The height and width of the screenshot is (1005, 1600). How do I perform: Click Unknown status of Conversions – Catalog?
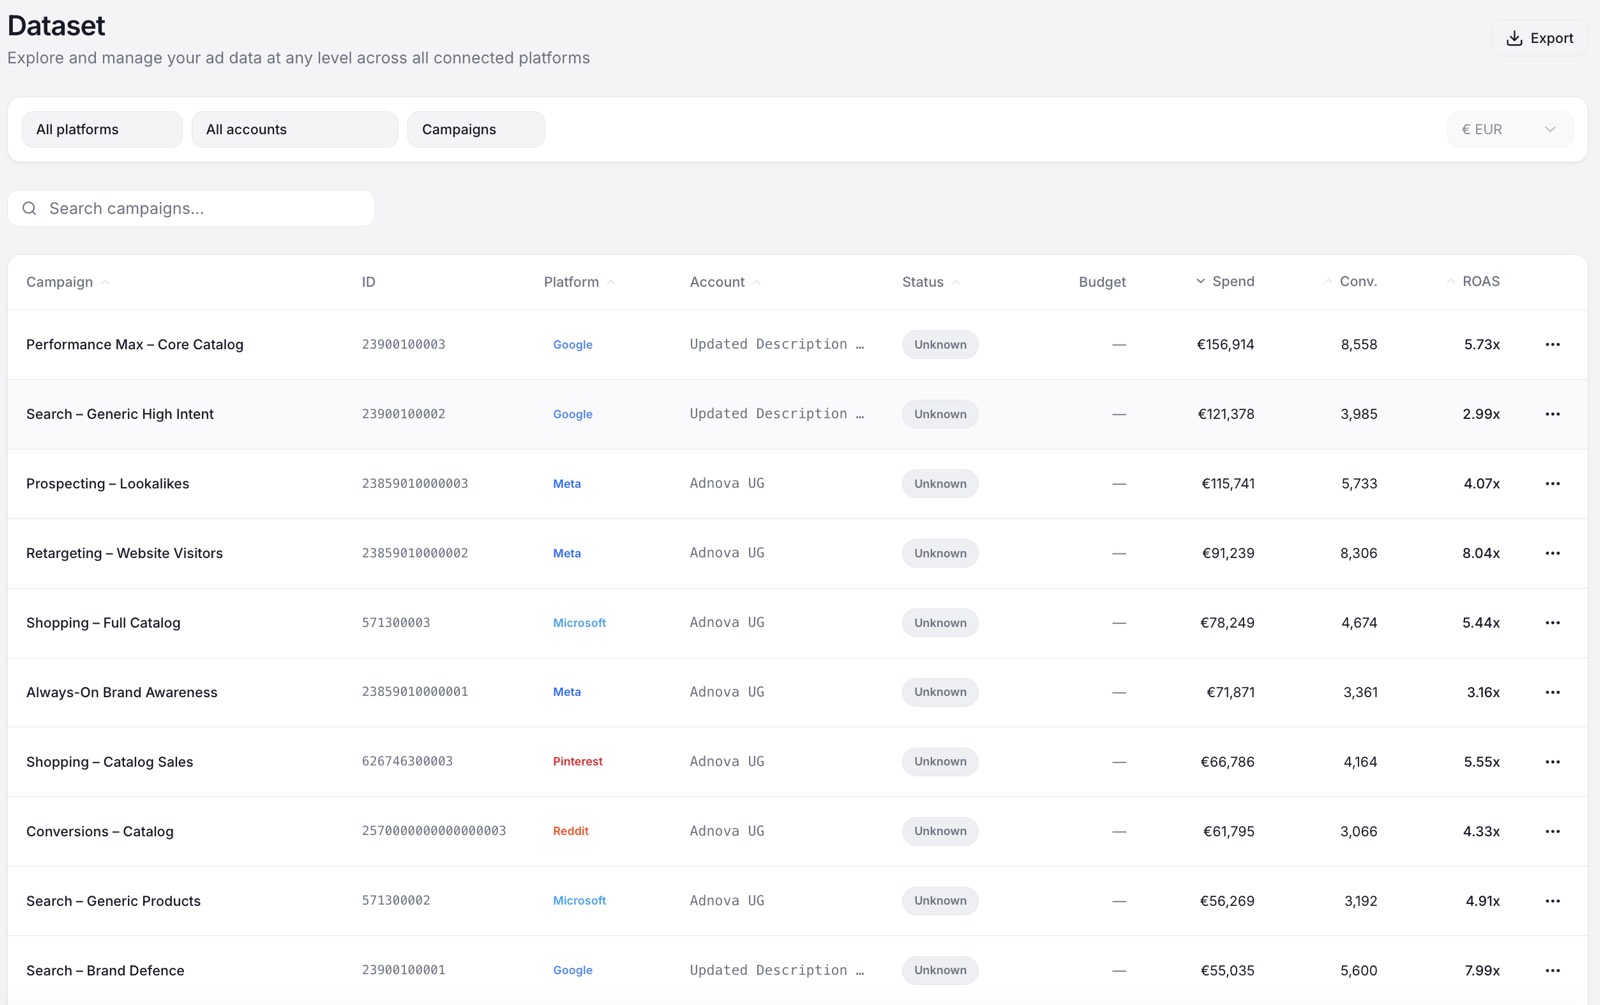tap(940, 831)
